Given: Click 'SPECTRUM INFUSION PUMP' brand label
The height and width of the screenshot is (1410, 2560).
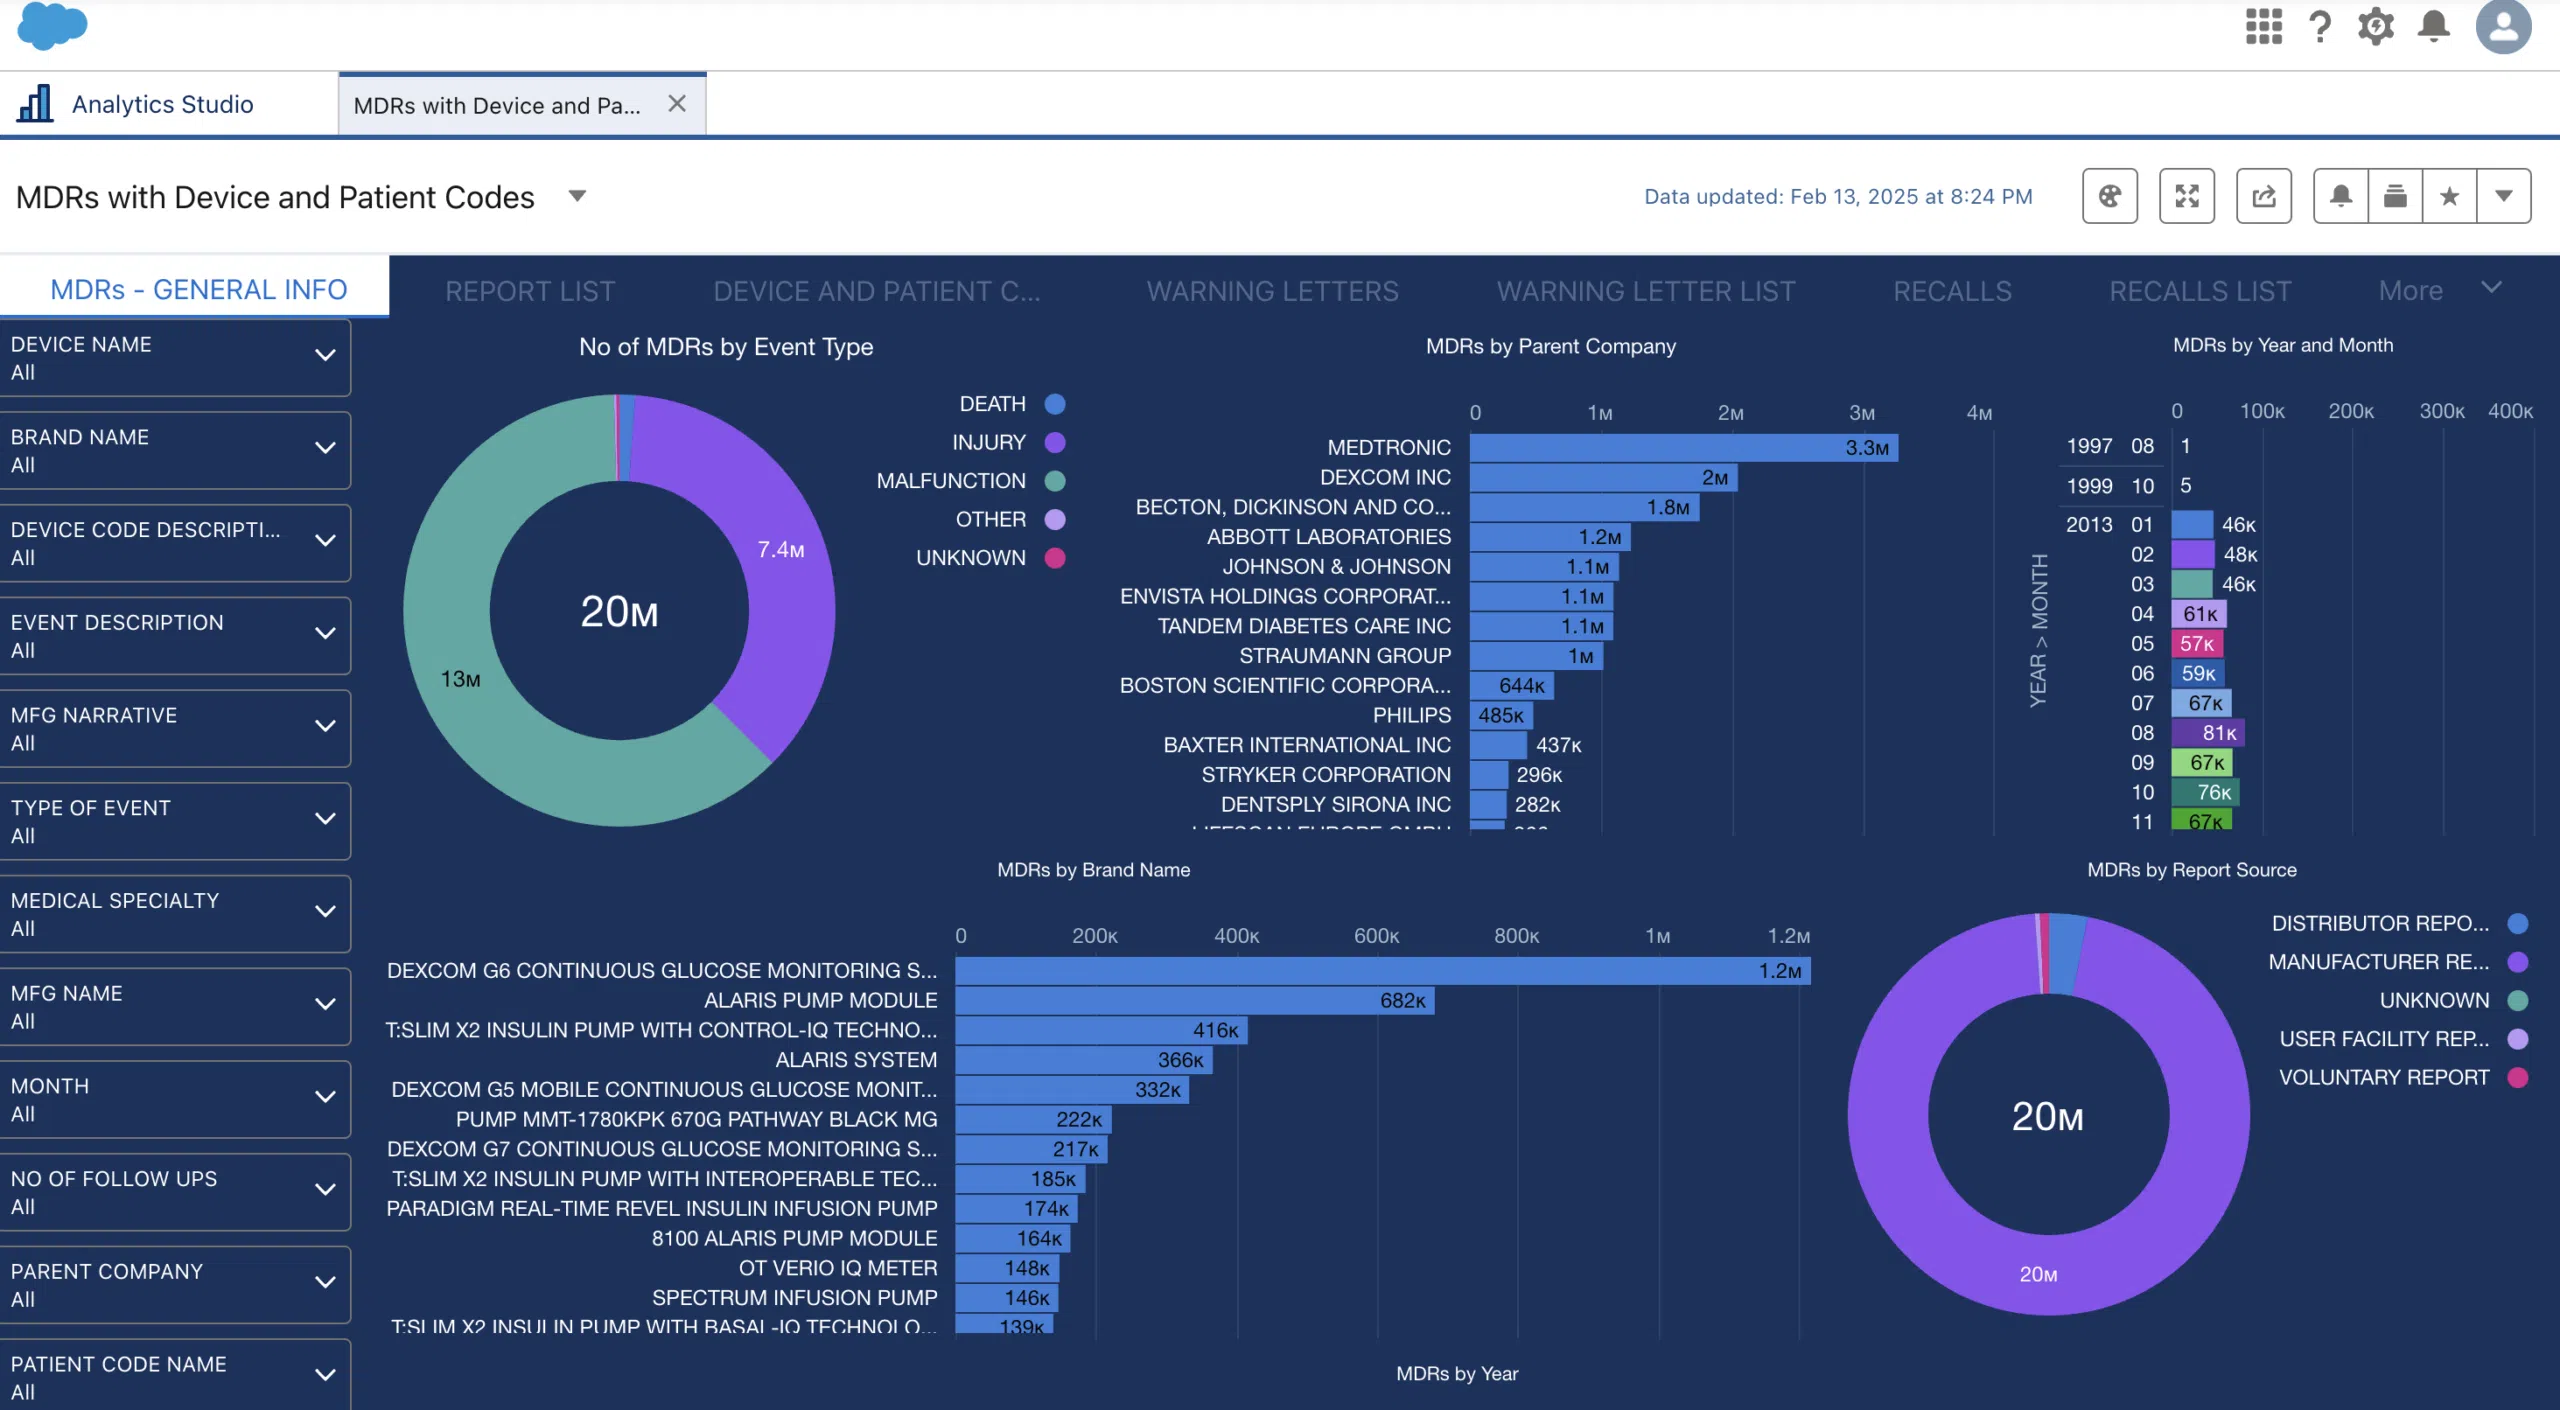Looking at the screenshot, I should (x=795, y=1298).
